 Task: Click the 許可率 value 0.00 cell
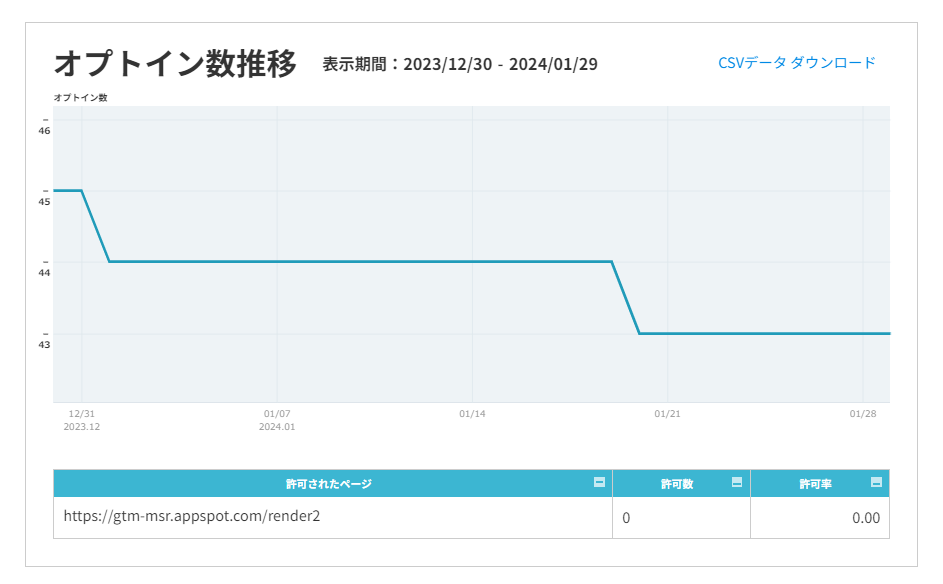820,518
